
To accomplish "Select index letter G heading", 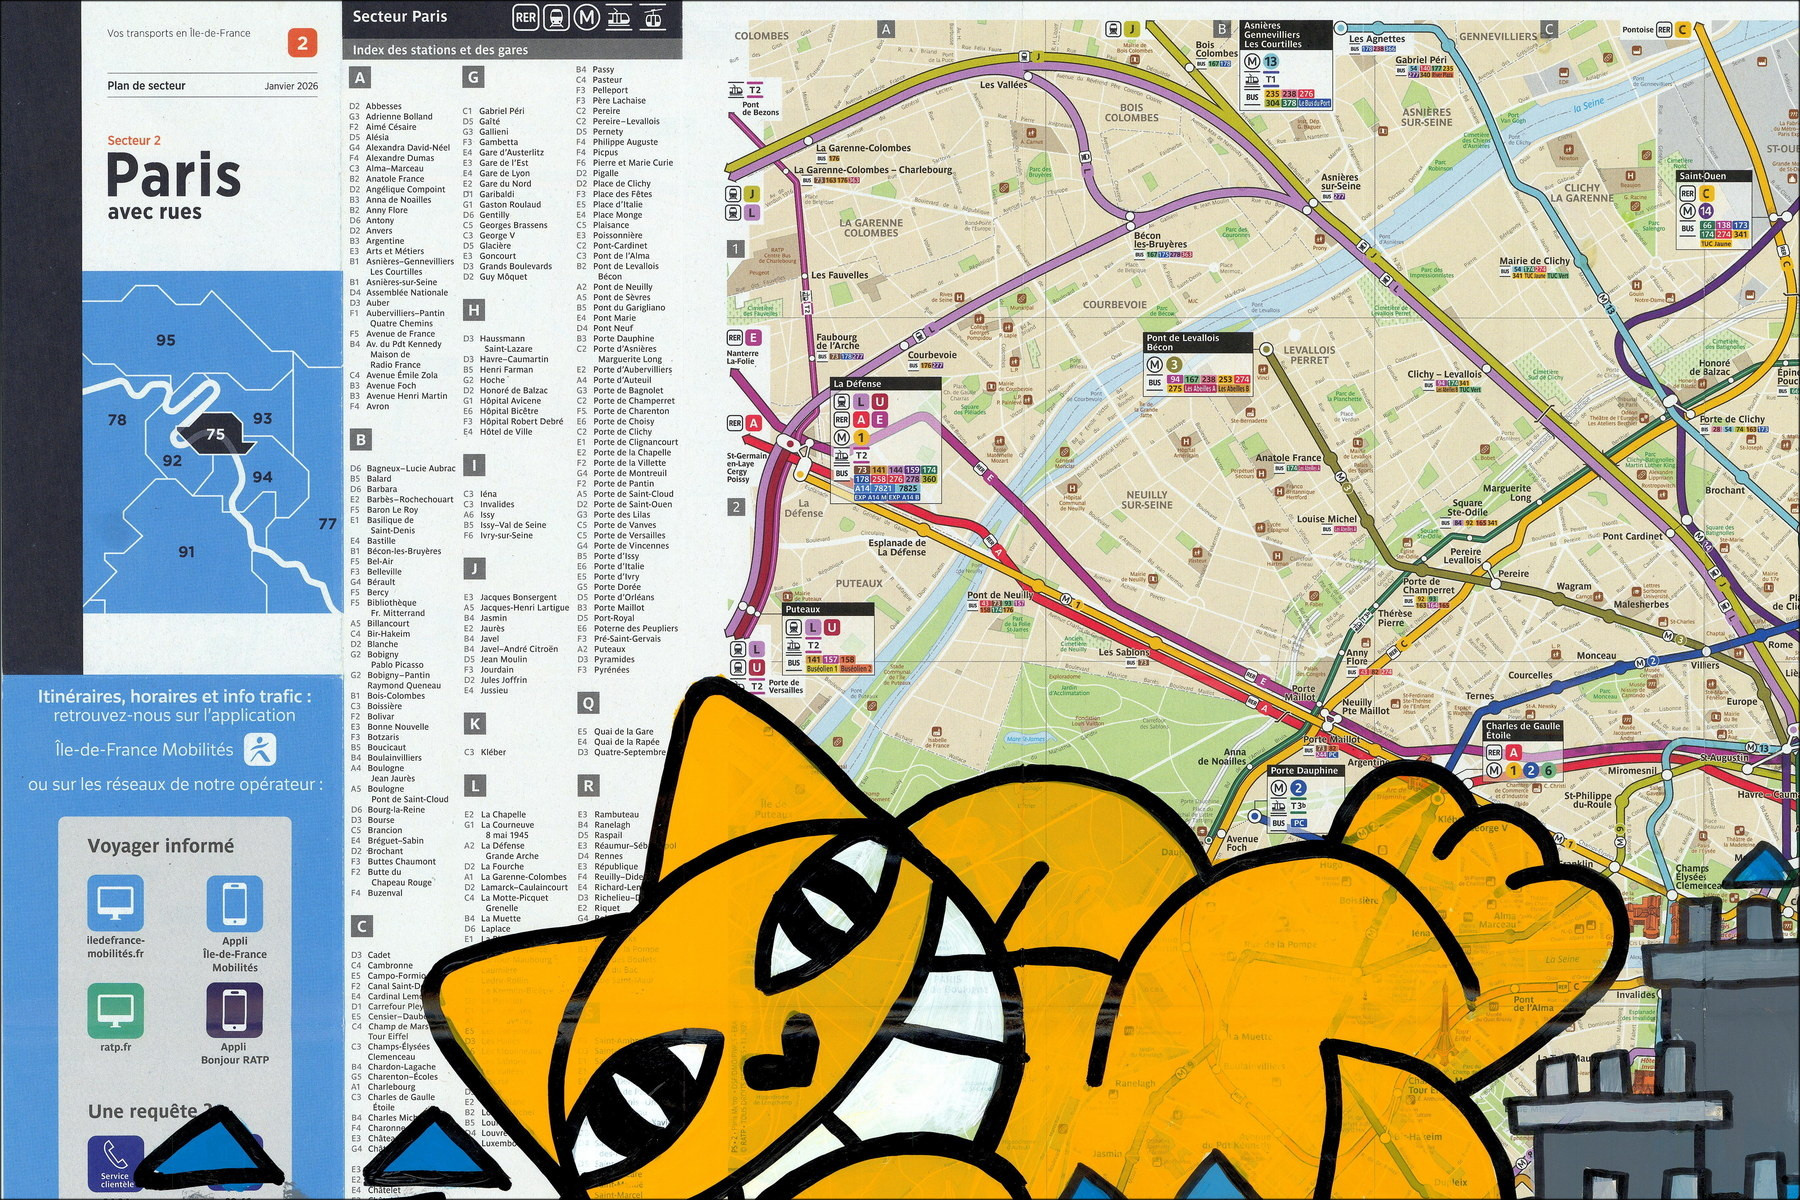I will coord(474,77).
